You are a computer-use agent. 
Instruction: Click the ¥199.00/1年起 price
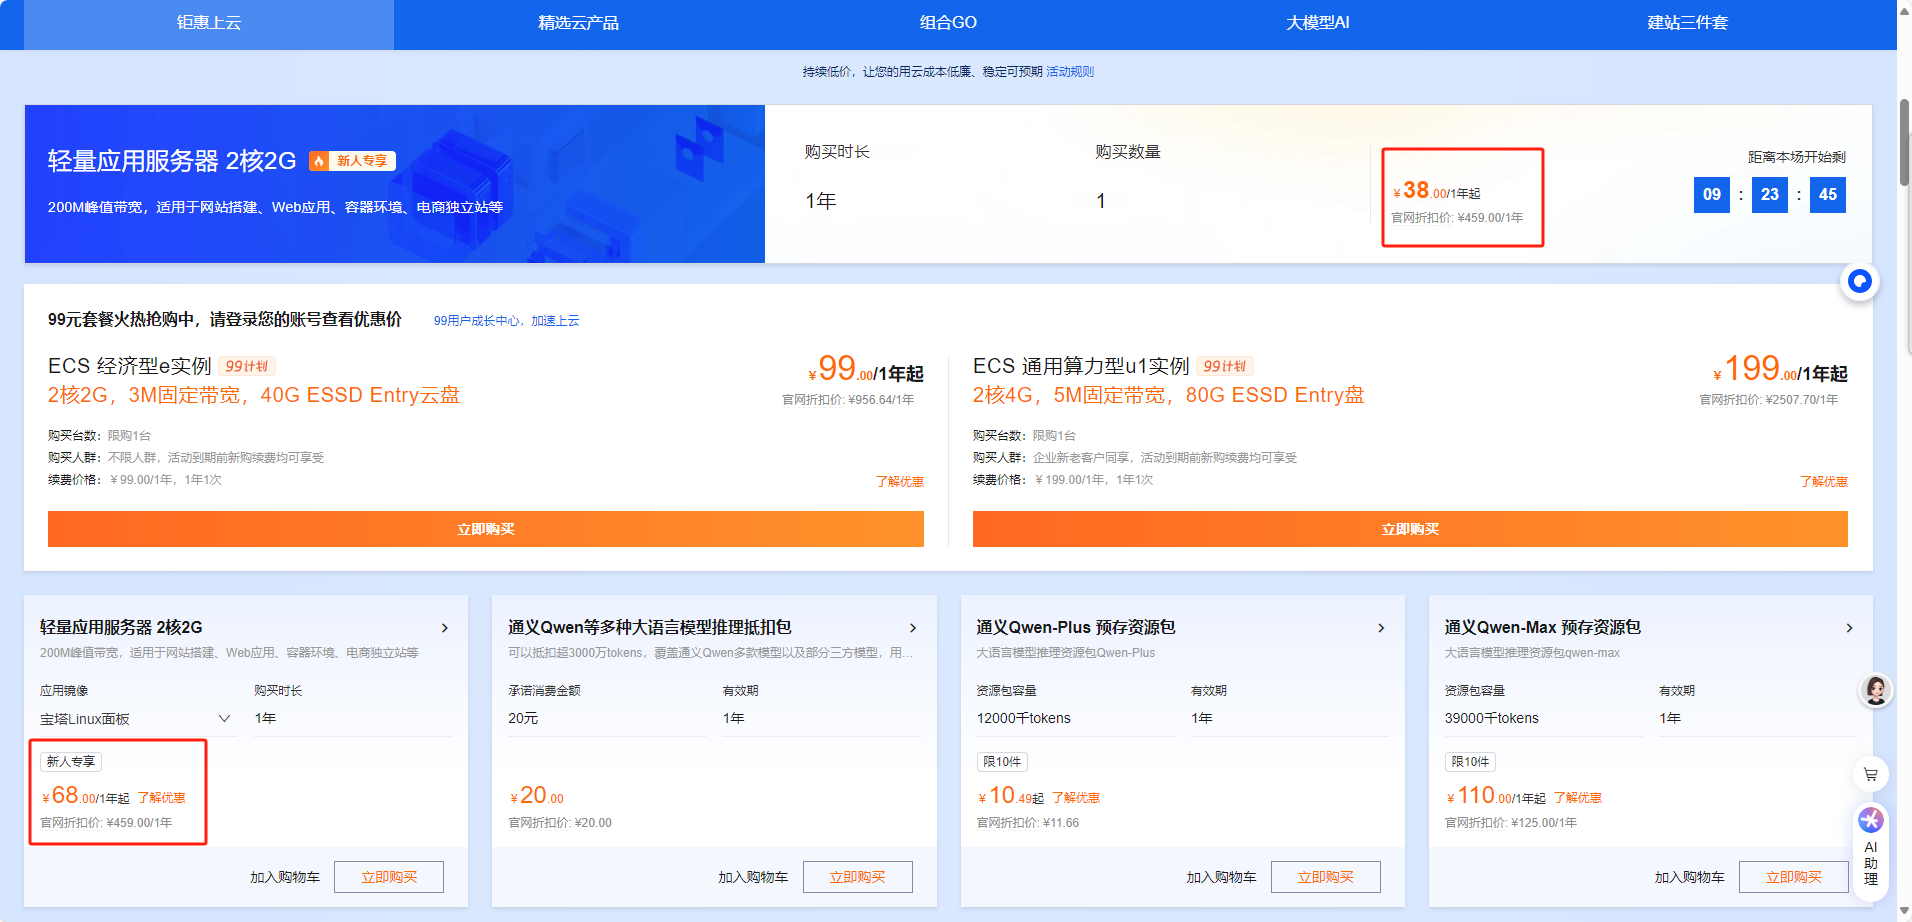click(x=1780, y=369)
